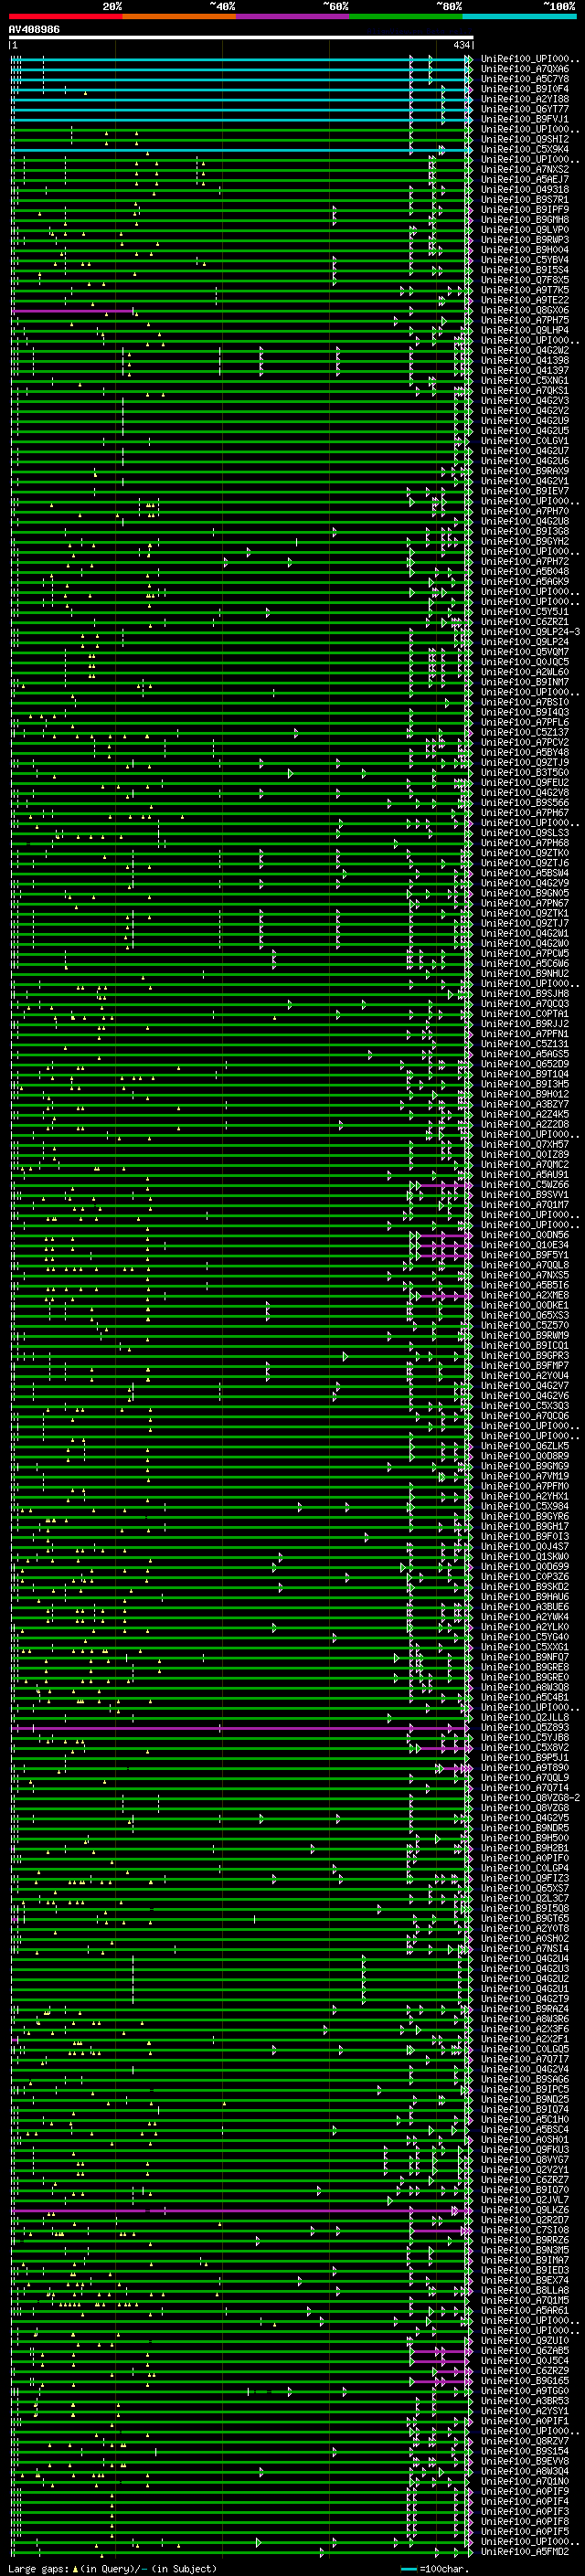Select UniRef100_Q6ZLK5 entry

[525, 1446]
